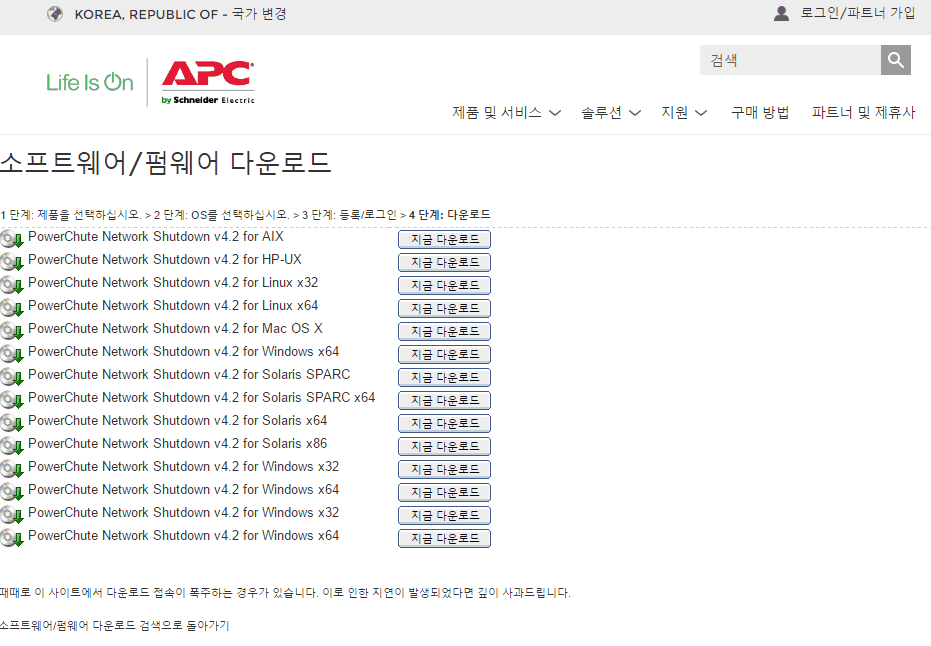This screenshot has width=931, height=646.
Task: Go back to step 1 단계 product selection
Action: [71, 215]
